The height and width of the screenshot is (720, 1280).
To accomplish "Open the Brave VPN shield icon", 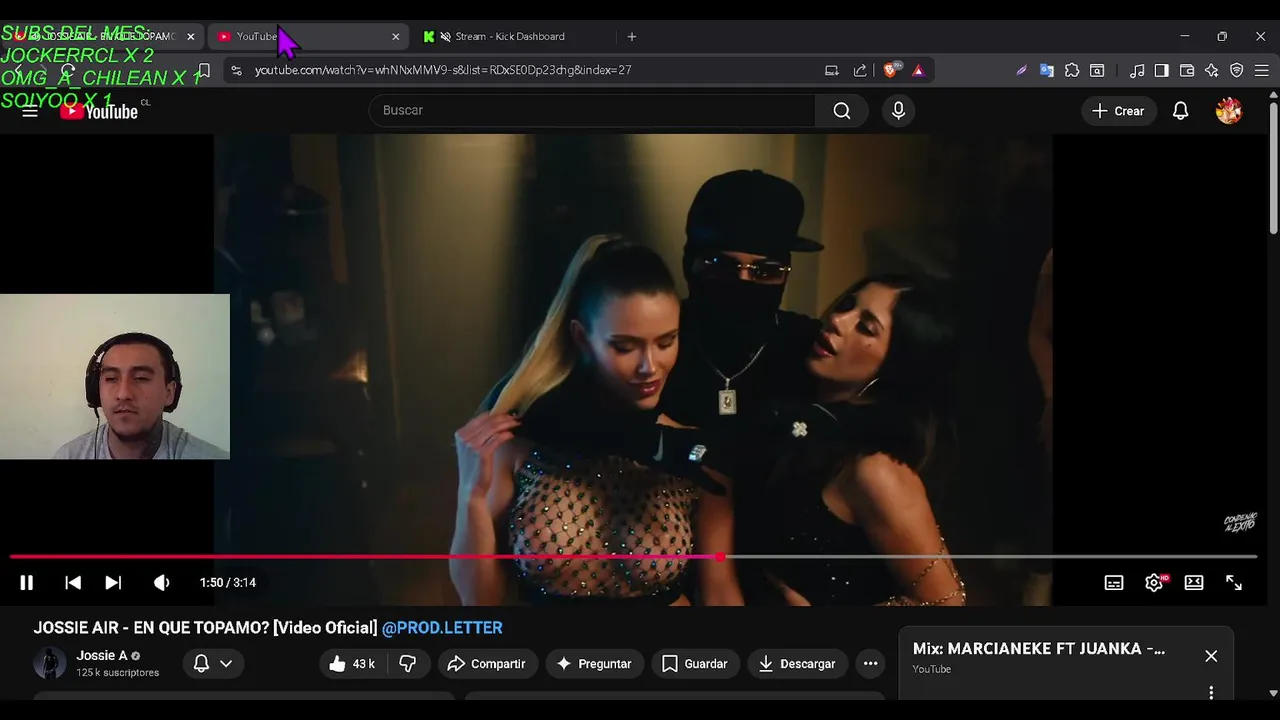I will click(1237, 70).
